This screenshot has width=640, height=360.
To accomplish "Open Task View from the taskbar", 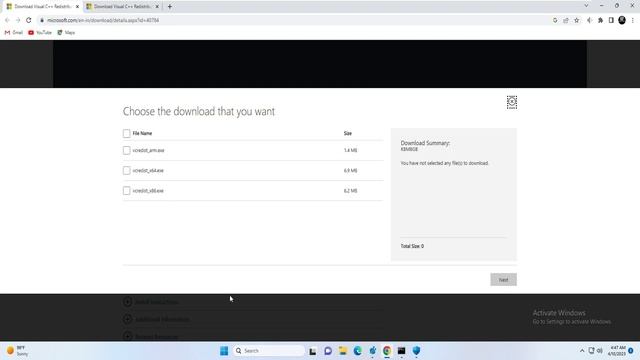I will [313, 351].
